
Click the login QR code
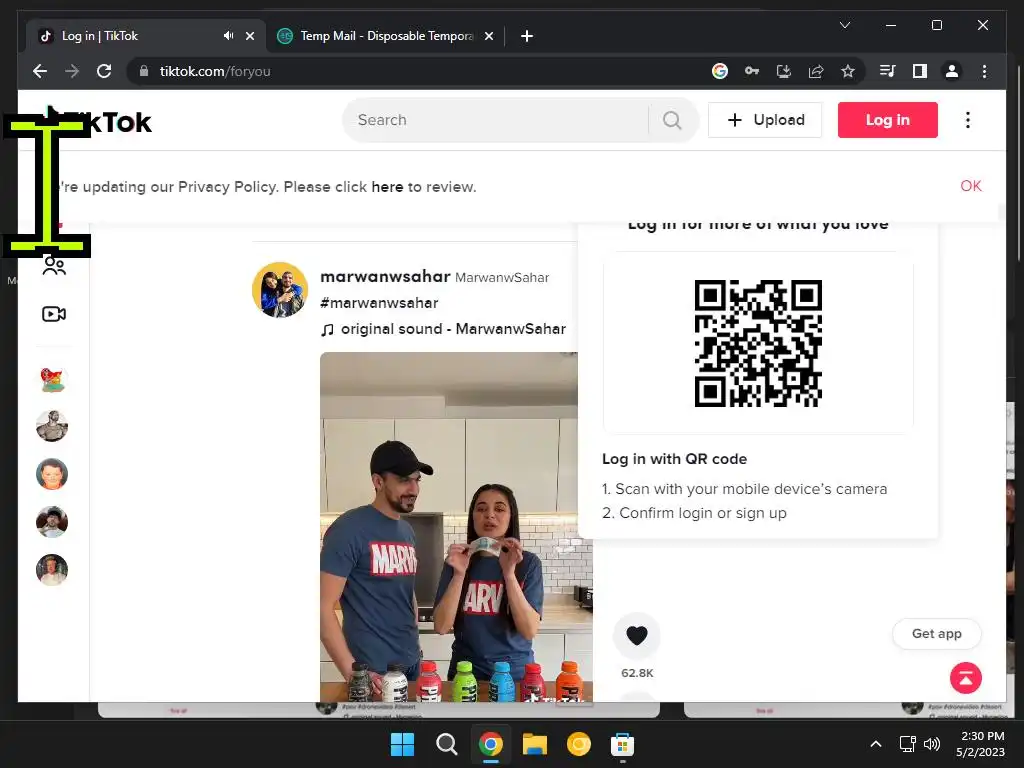pos(758,344)
